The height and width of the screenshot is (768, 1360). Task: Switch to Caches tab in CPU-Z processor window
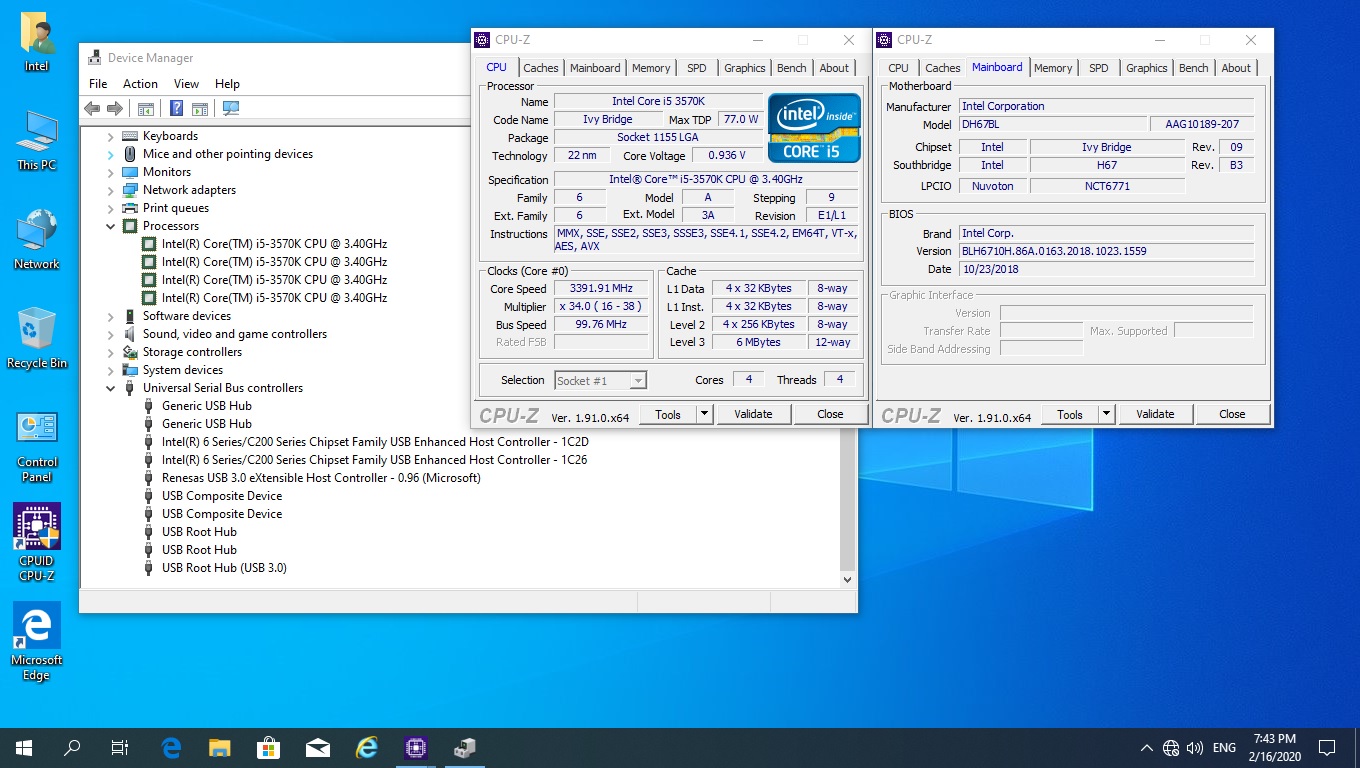(541, 68)
